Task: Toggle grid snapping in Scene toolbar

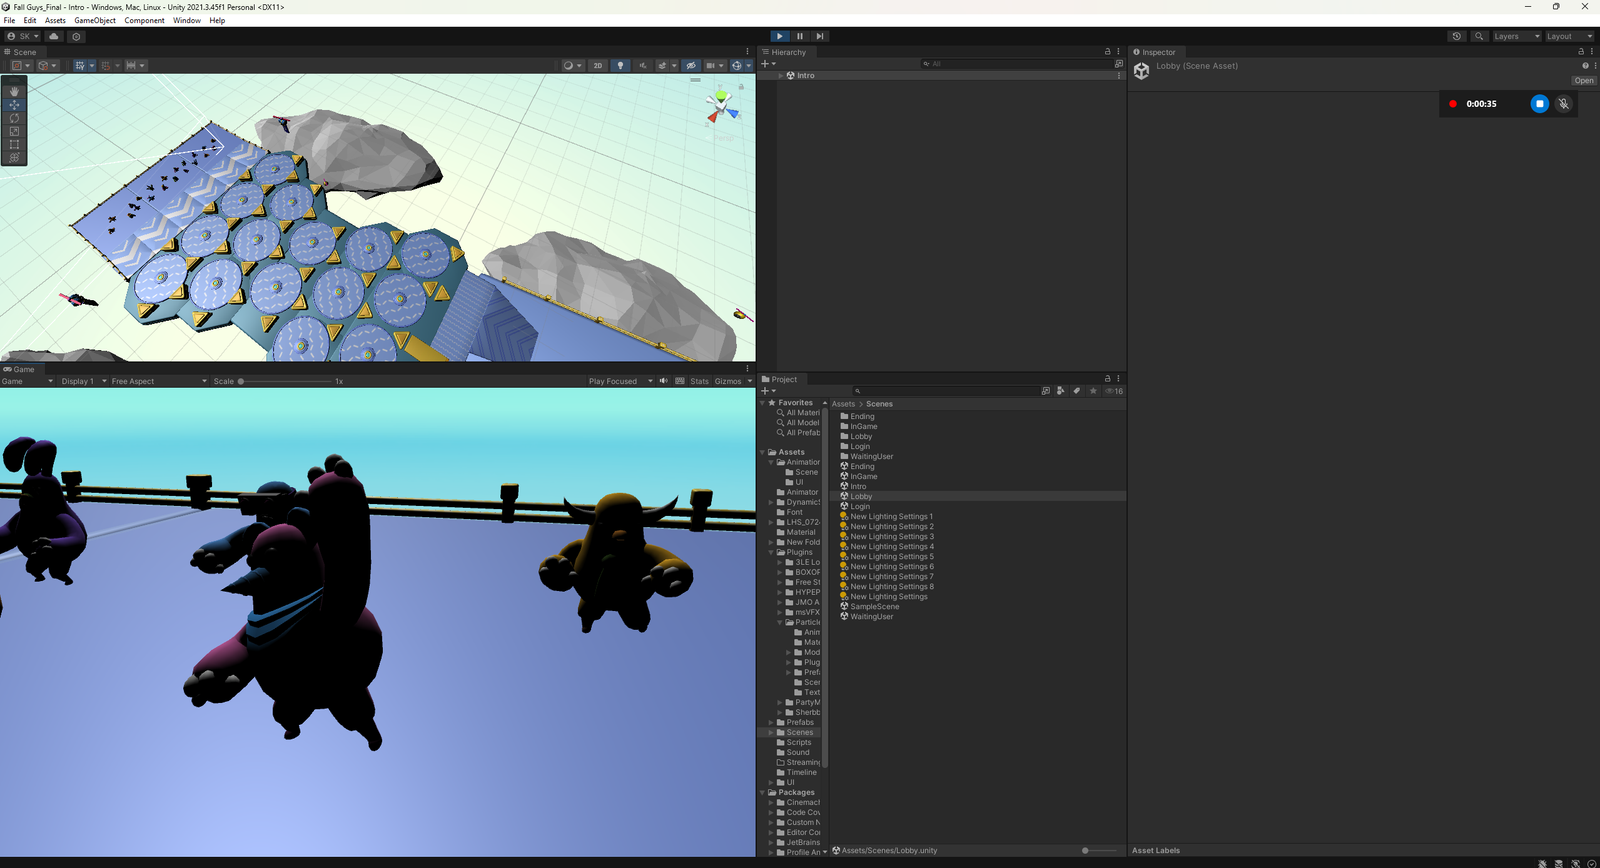Action: tap(106, 66)
